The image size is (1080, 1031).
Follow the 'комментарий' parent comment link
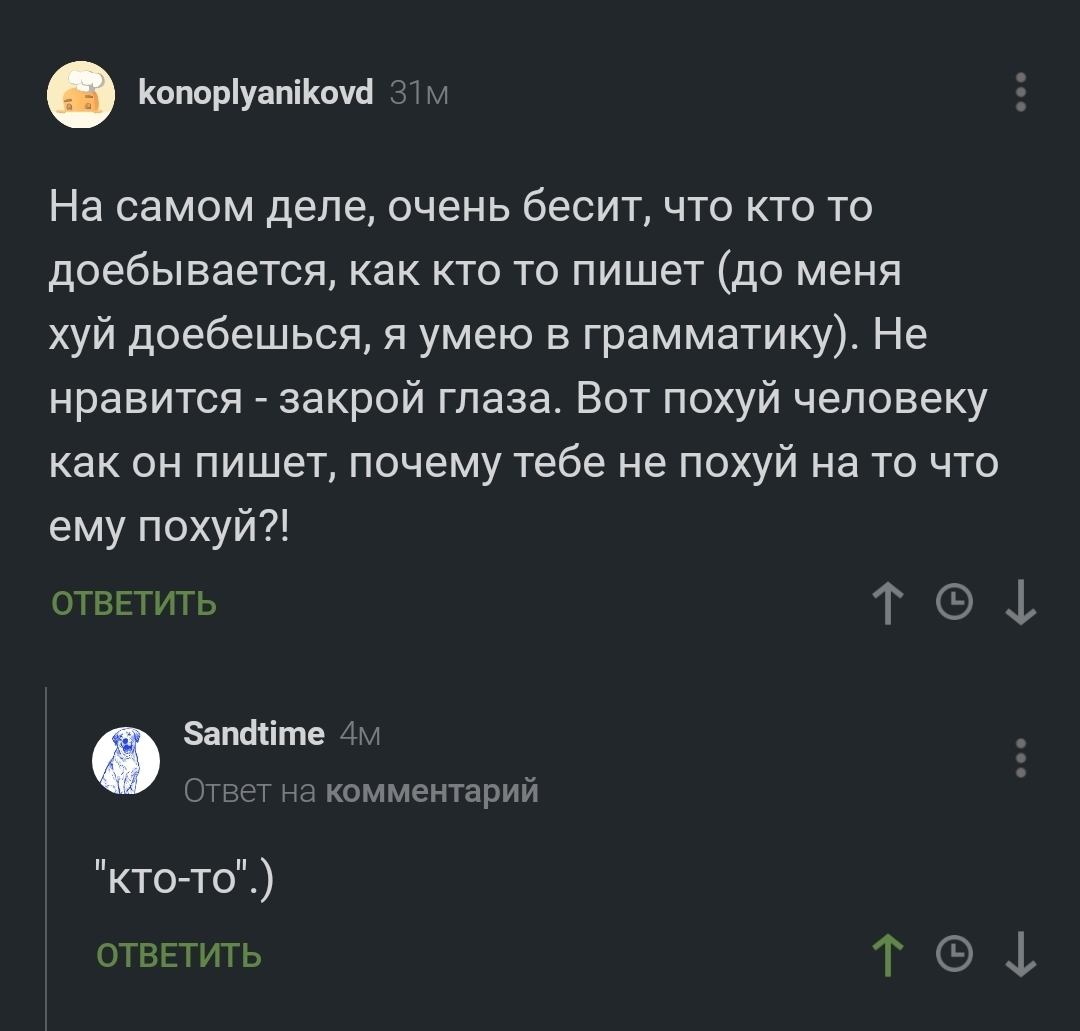432,791
